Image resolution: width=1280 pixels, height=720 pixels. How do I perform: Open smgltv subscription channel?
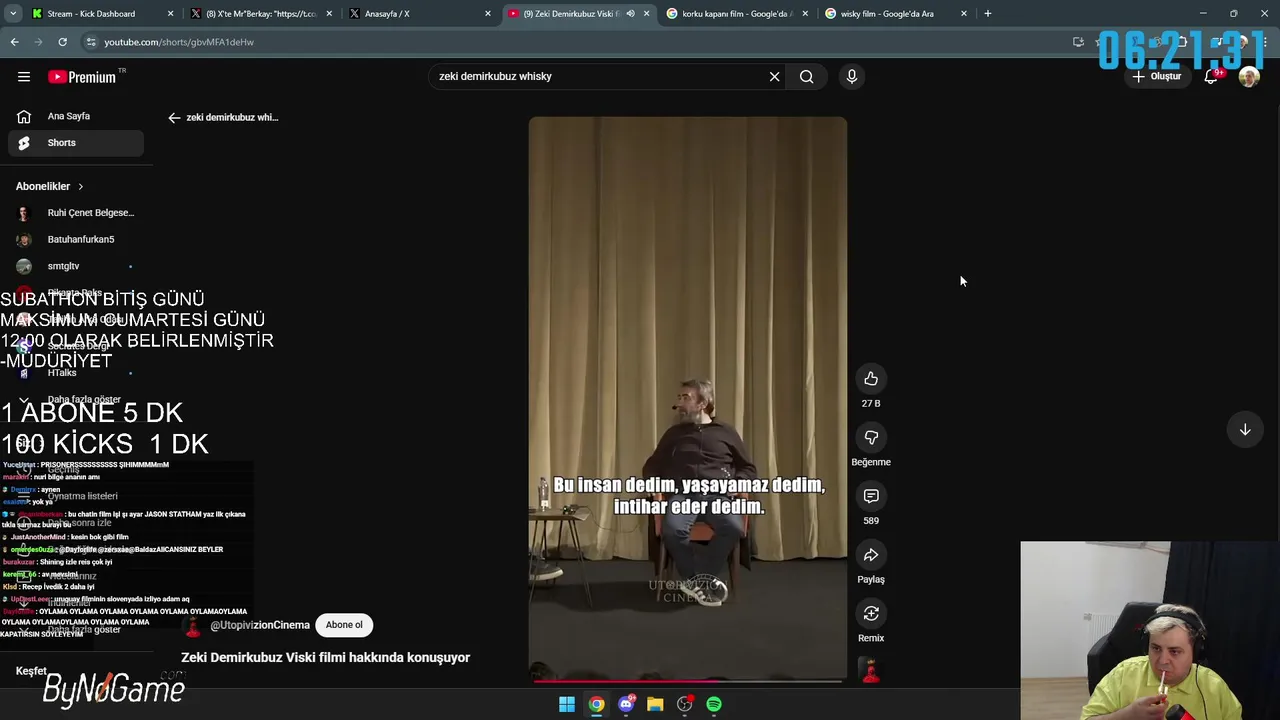click(x=76, y=266)
